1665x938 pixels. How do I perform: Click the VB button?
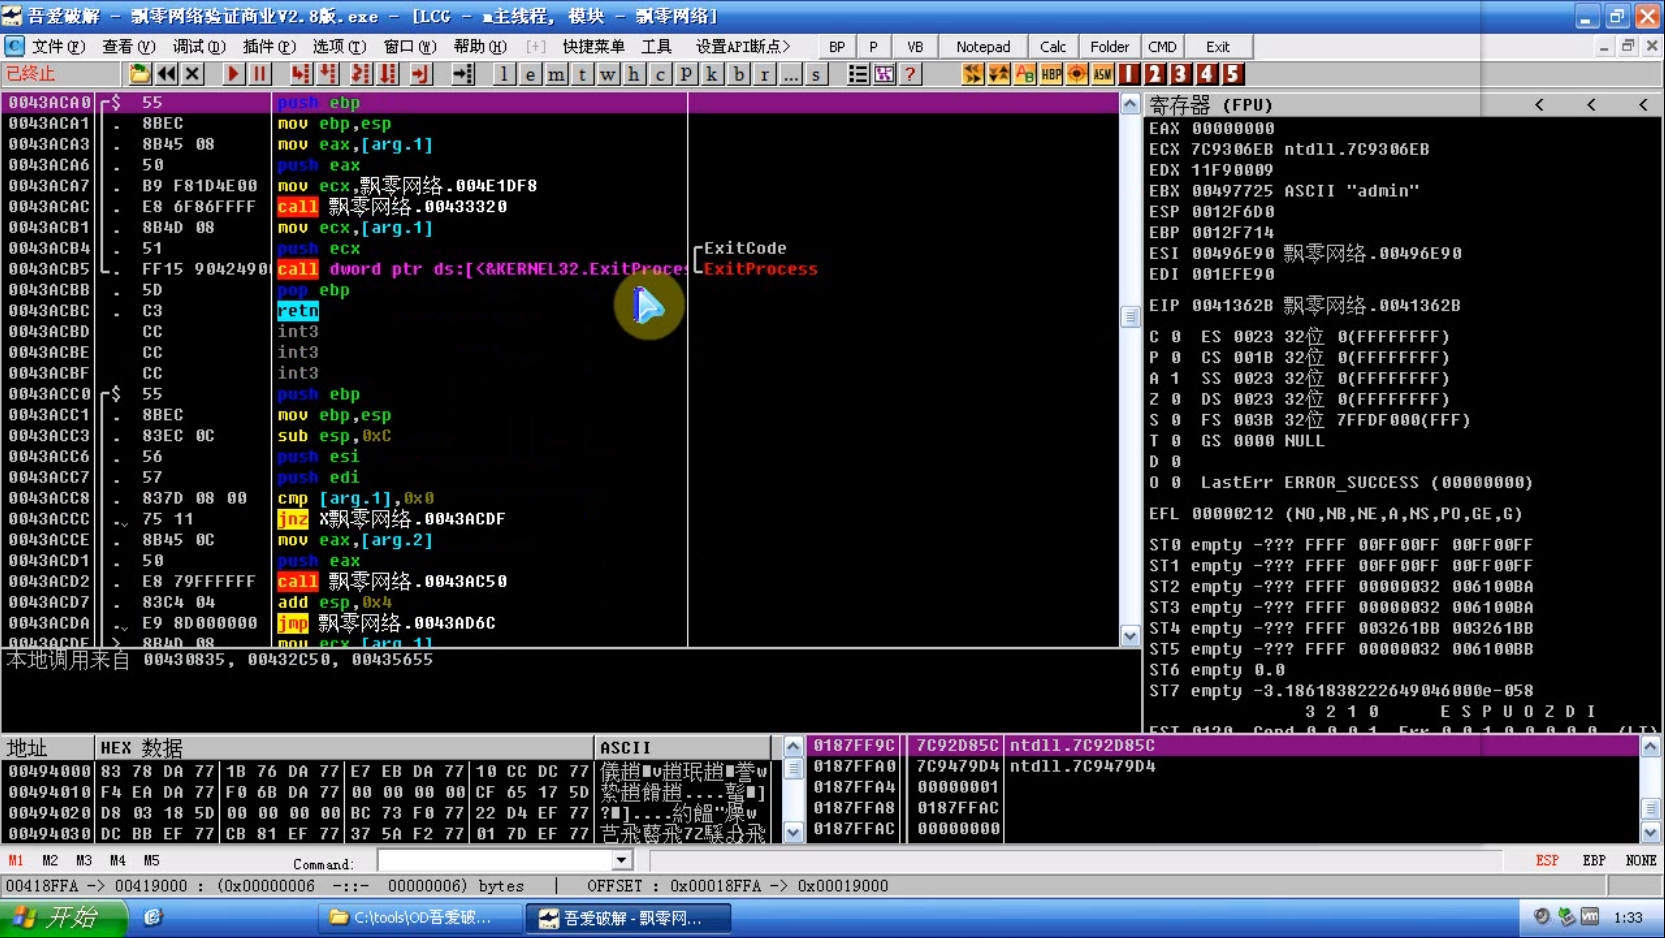tap(915, 47)
